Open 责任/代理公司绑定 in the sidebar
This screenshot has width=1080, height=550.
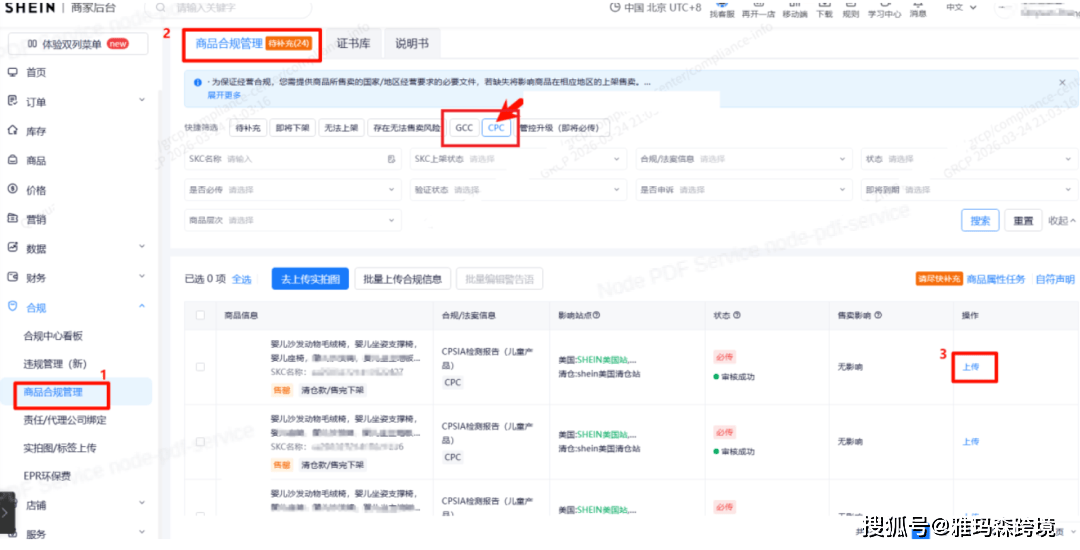[65, 420]
